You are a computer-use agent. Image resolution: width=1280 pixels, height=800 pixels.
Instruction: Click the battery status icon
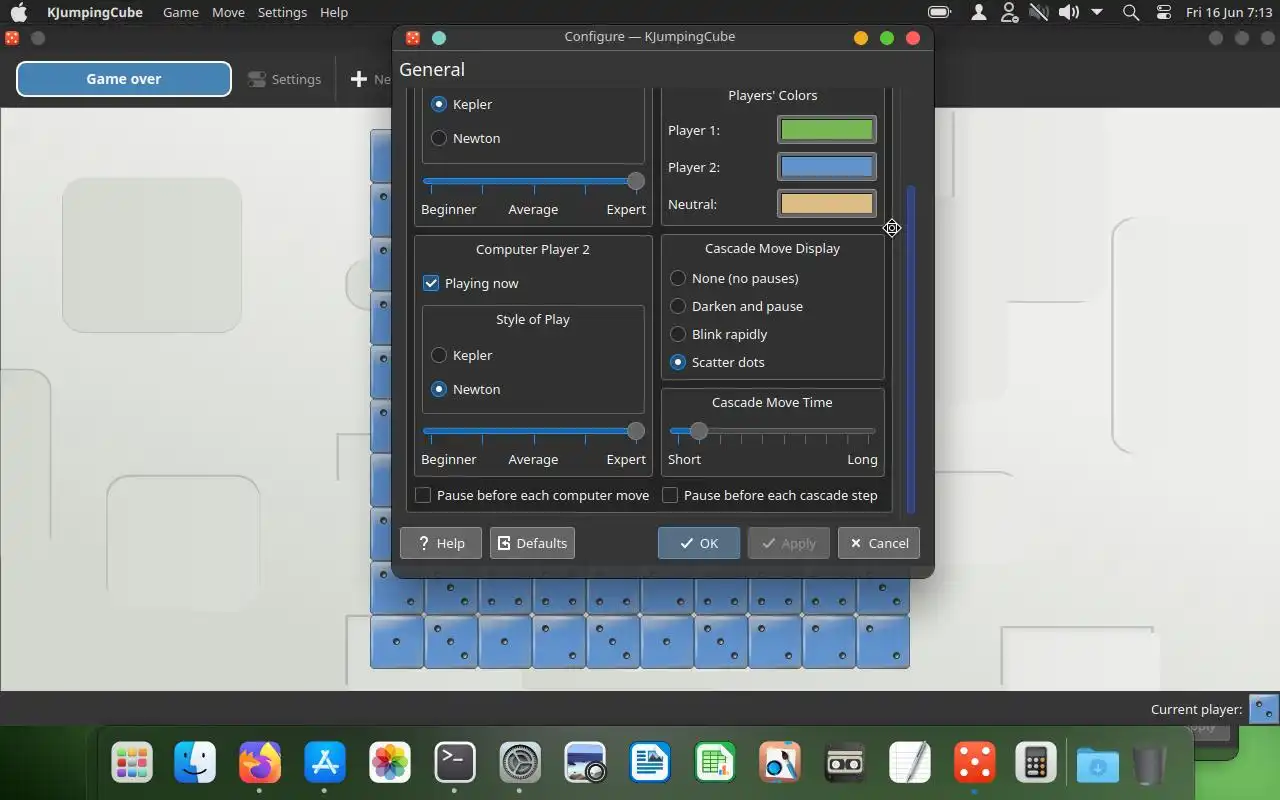(x=939, y=12)
